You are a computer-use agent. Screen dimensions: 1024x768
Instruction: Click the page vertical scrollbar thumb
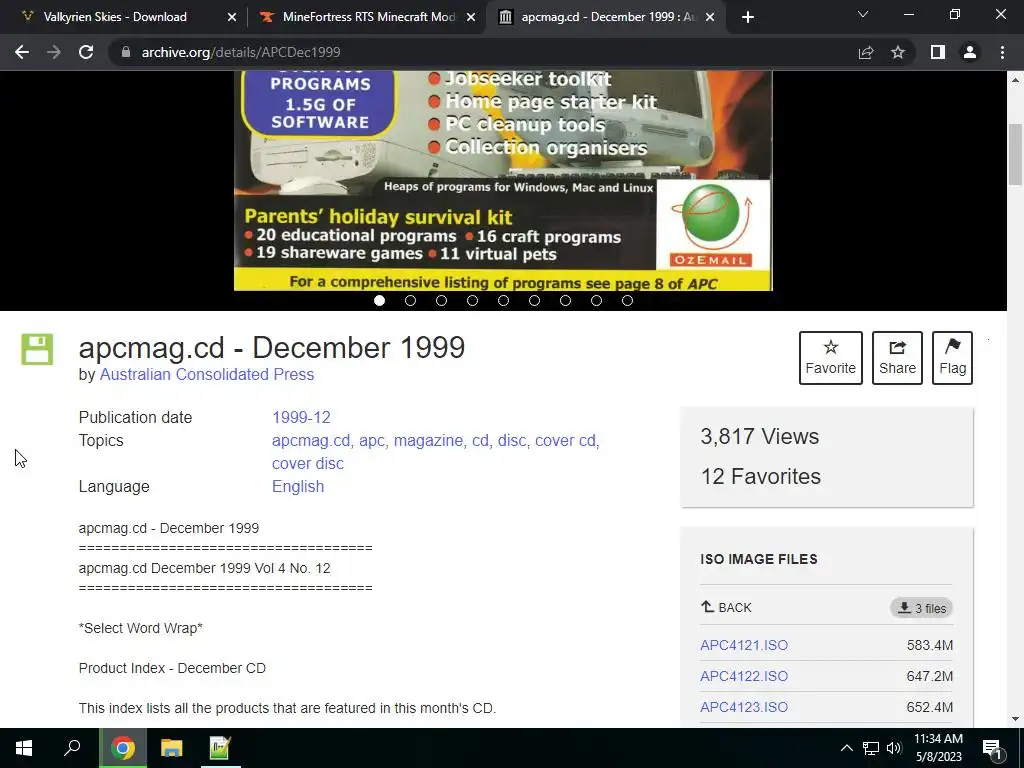coord(1015,154)
